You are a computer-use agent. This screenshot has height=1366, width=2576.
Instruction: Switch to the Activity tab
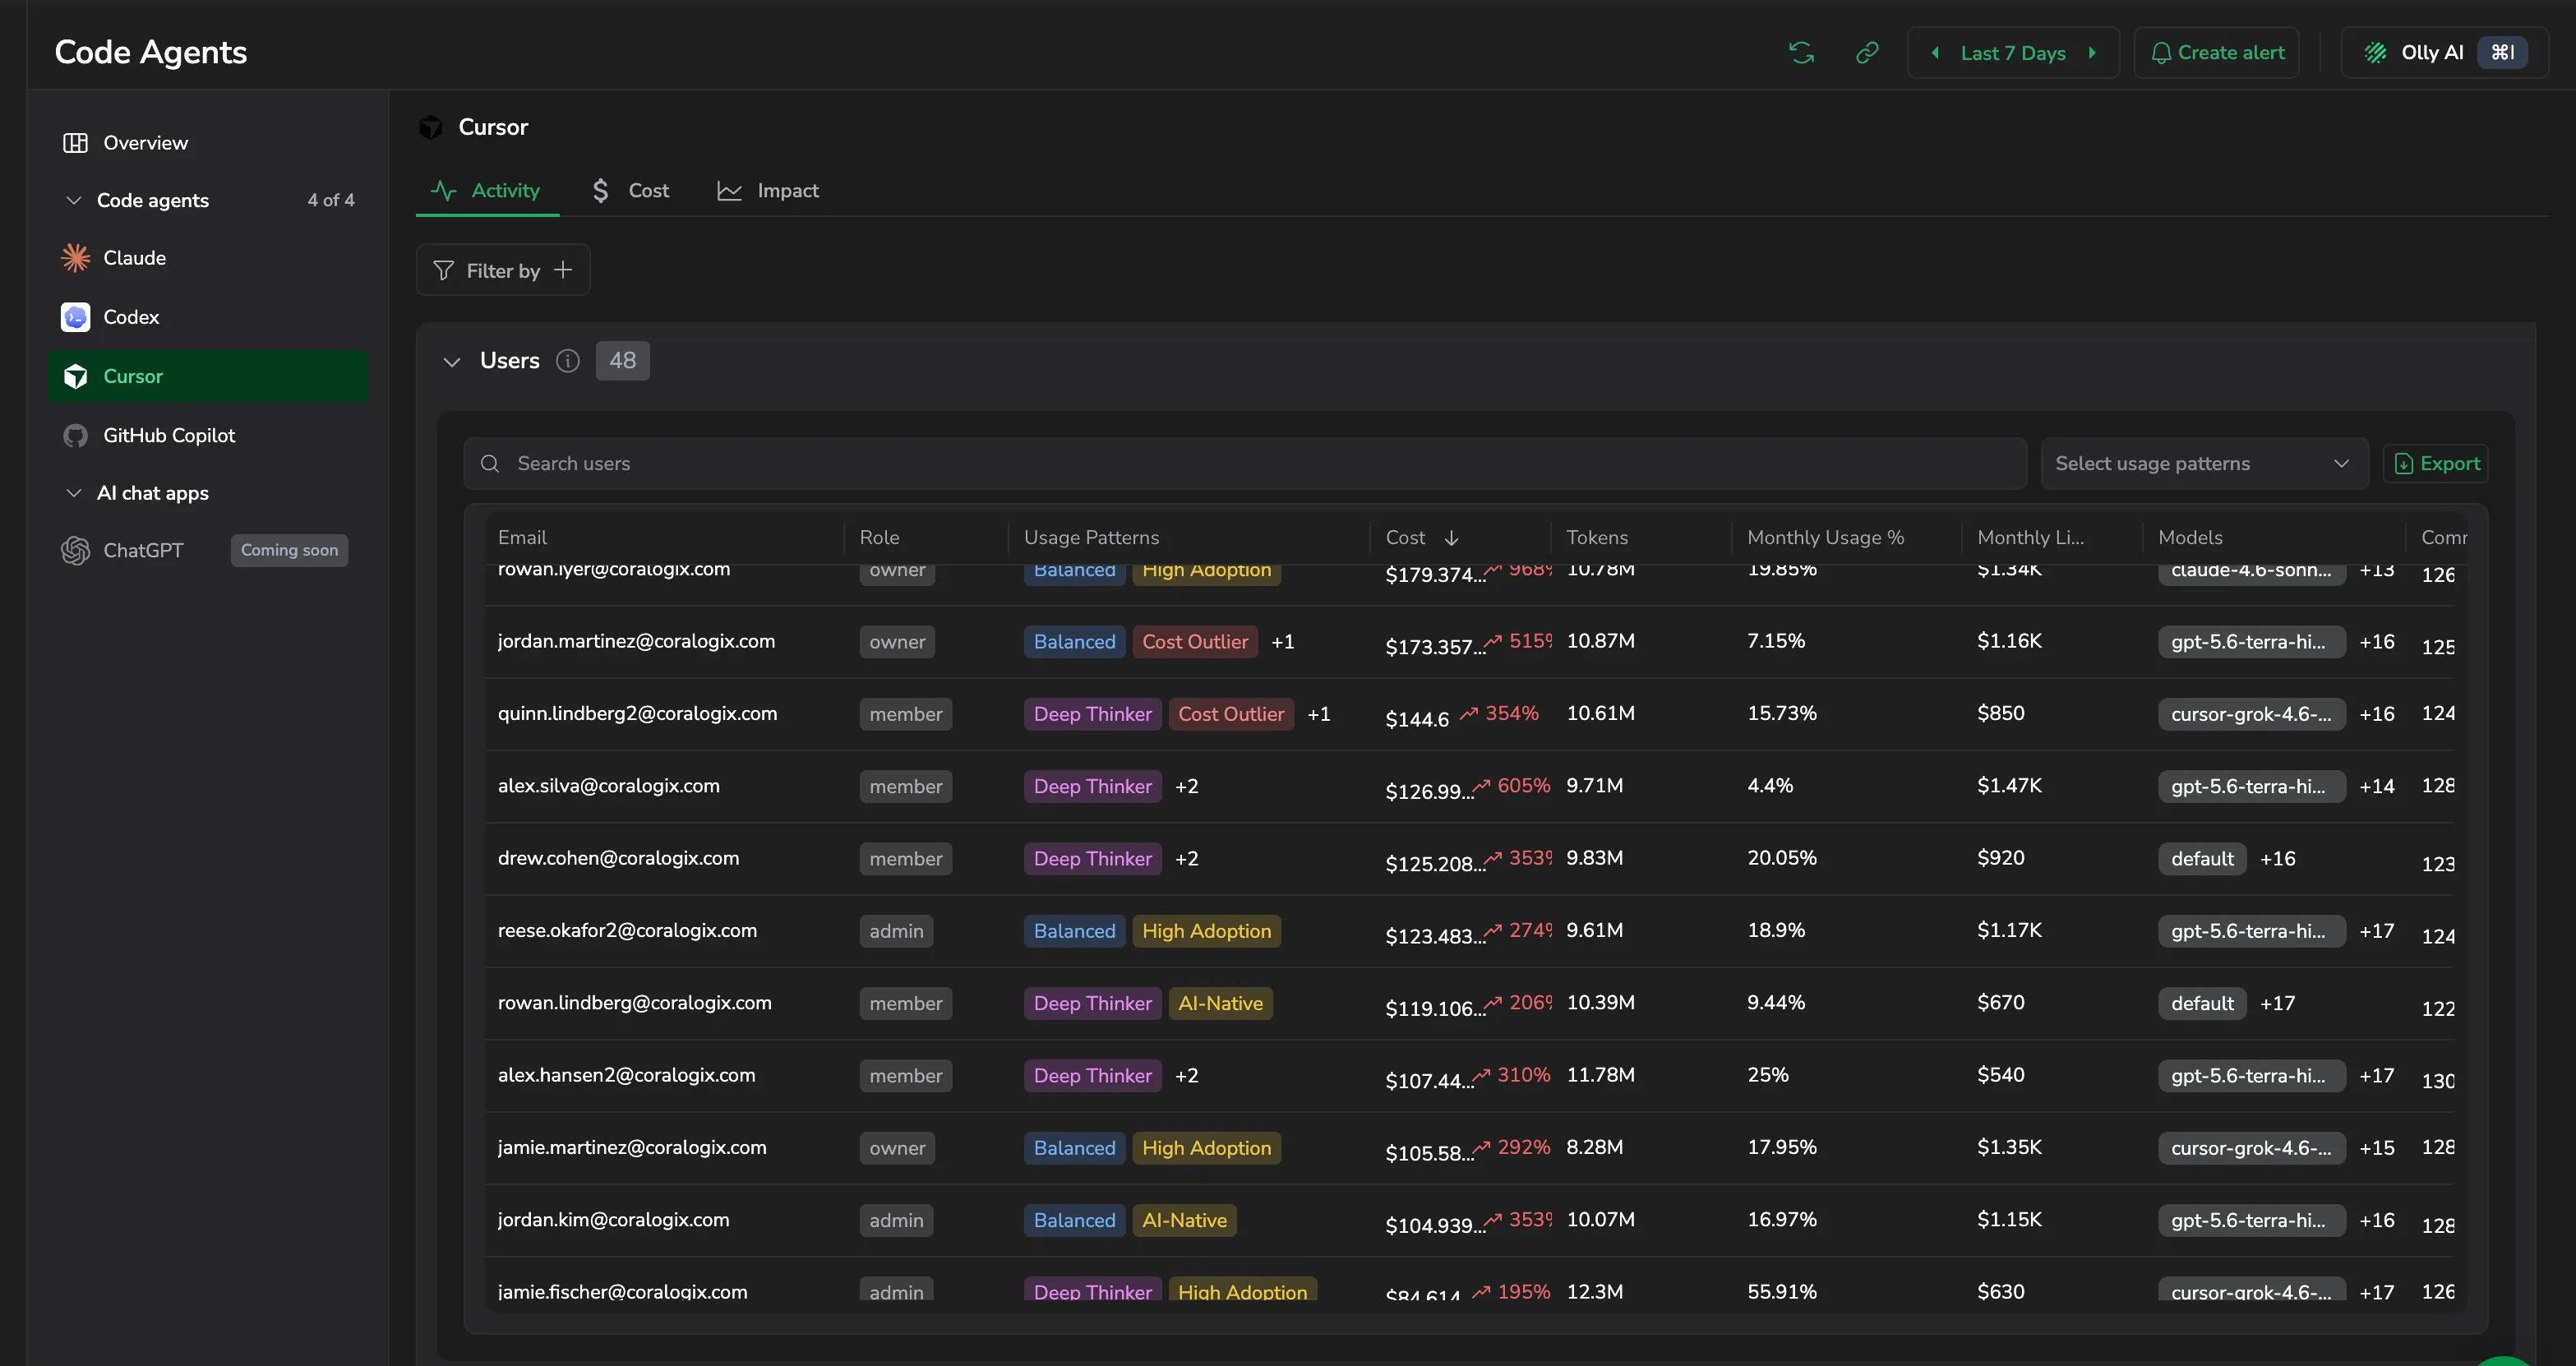coord(486,190)
